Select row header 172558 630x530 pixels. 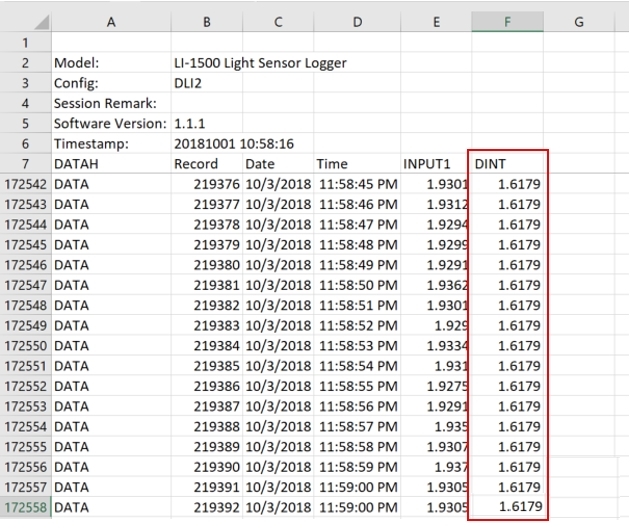(x=25, y=507)
